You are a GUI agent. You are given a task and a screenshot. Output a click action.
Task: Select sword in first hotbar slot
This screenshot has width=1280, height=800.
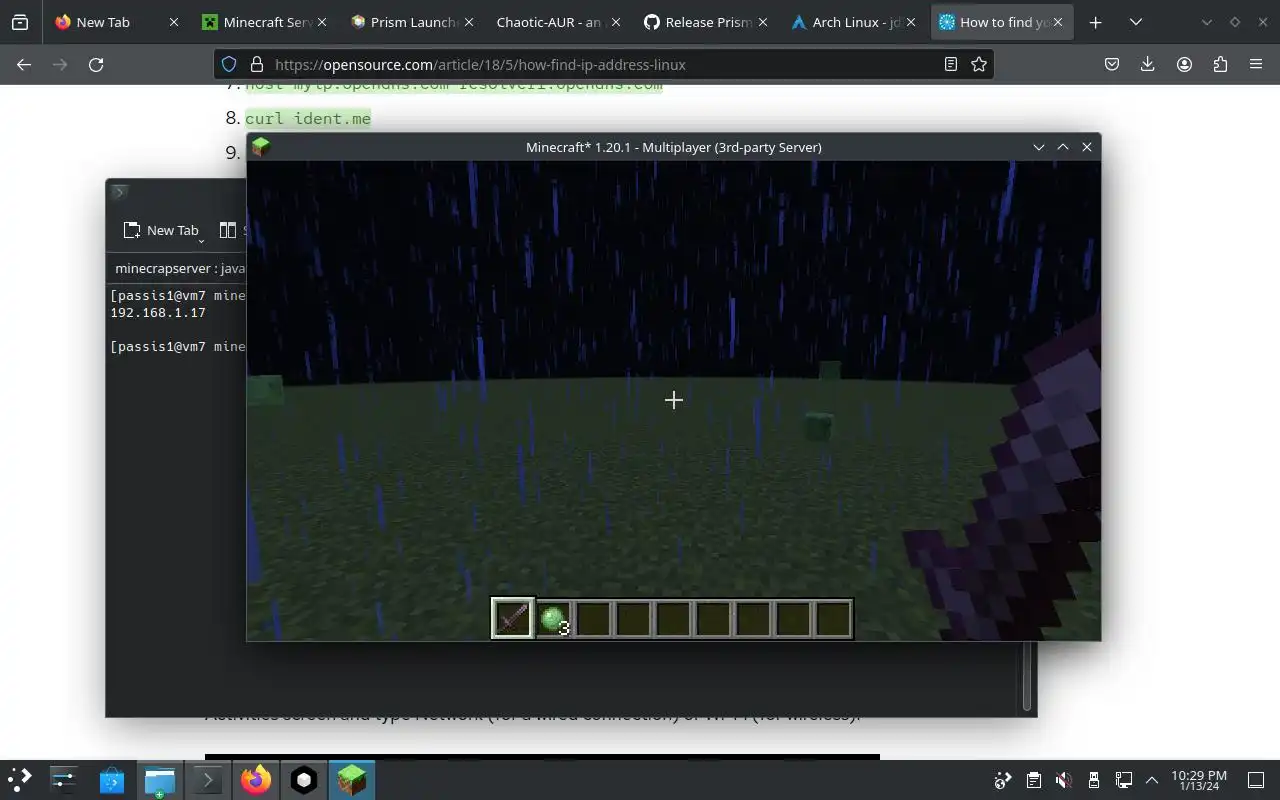(513, 619)
